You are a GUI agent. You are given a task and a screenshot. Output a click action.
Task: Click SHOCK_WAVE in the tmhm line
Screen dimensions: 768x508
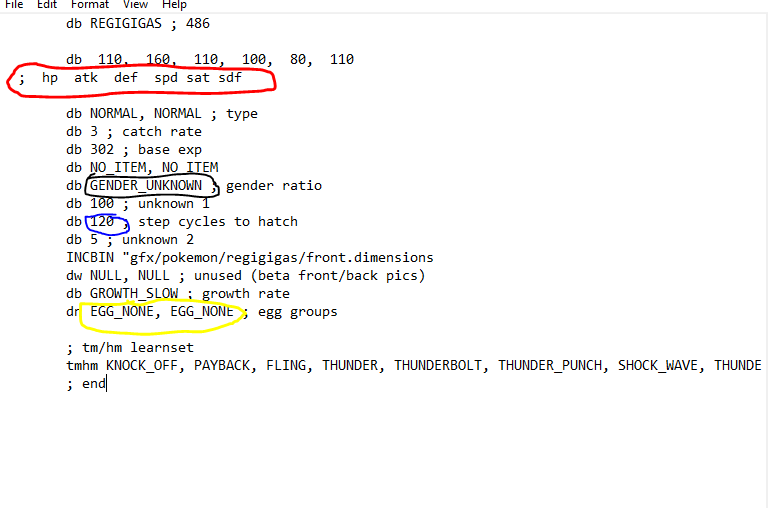pyautogui.click(x=658, y=366)
